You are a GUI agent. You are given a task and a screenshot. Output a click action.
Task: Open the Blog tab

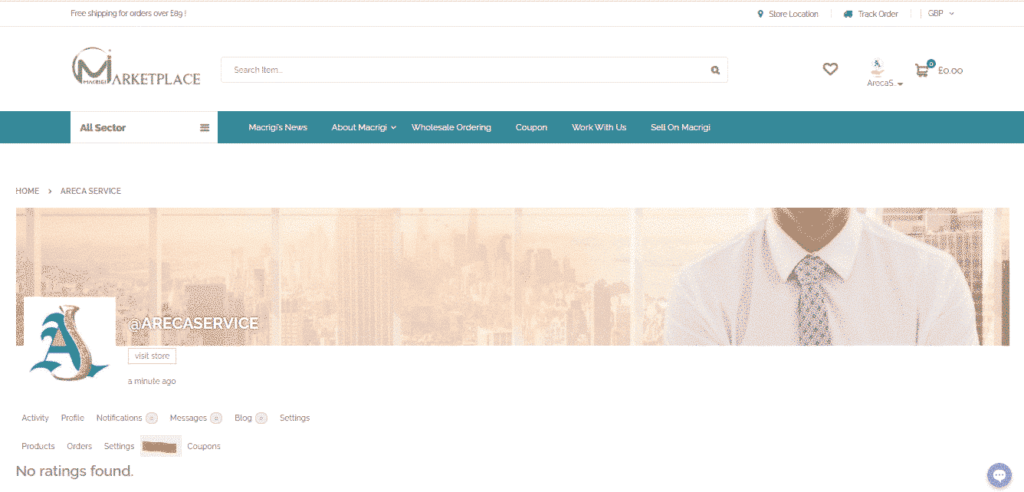pos(251,418)
